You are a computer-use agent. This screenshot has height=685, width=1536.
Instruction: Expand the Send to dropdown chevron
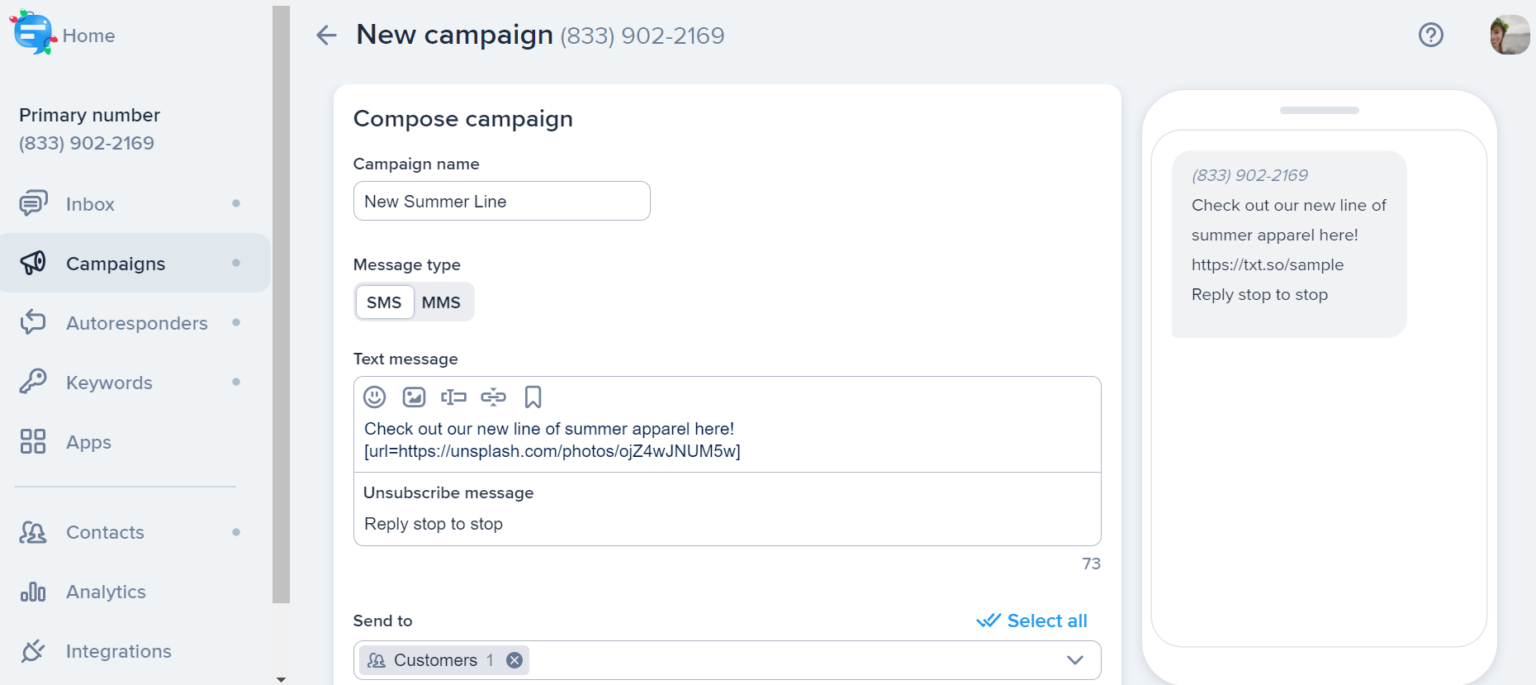[x=1075, y=660]
